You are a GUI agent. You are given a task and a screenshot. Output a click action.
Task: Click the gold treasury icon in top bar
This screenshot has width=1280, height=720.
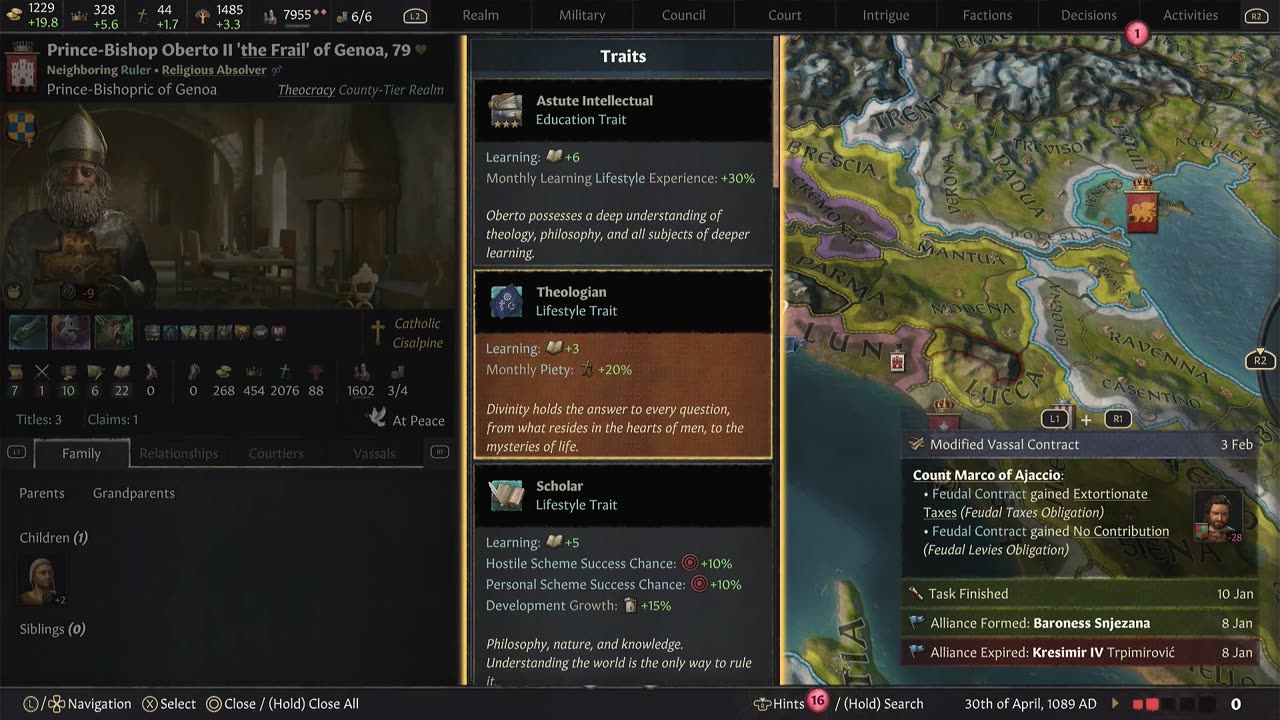[15, 15]
